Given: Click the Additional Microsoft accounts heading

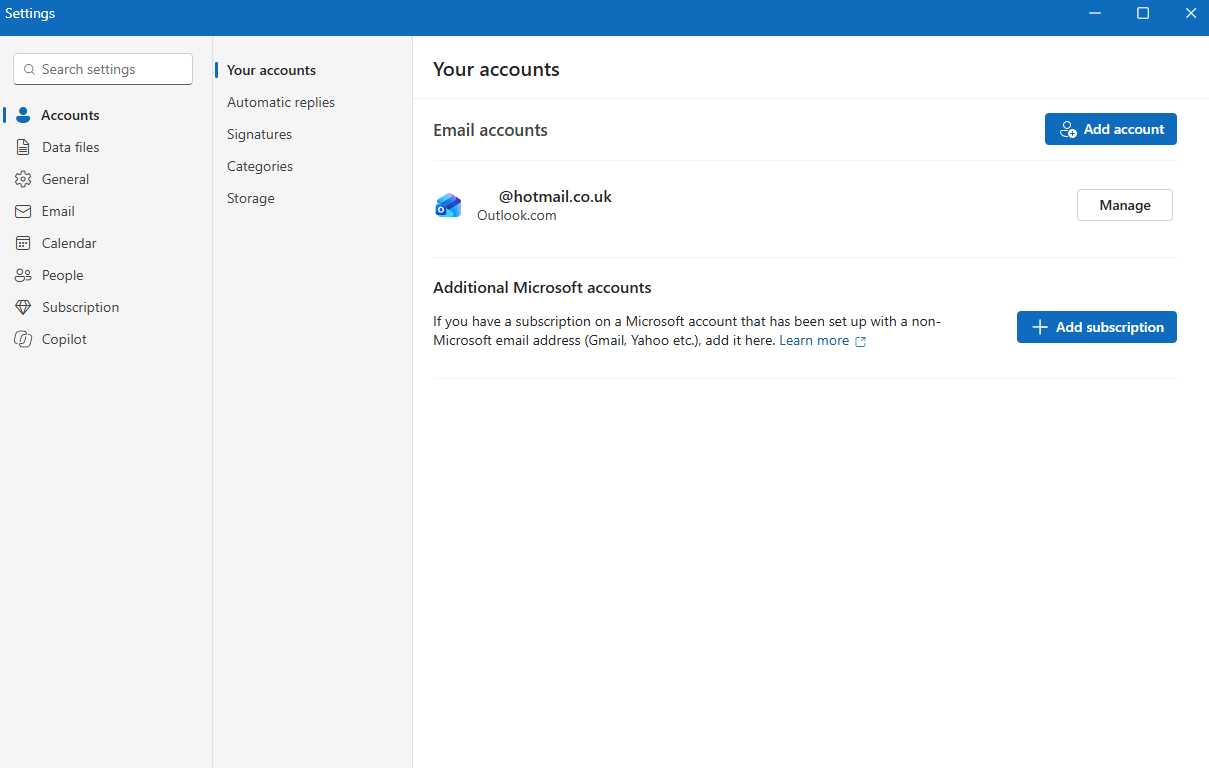Looking at the screenshot, I should click(x=542, y=288).
